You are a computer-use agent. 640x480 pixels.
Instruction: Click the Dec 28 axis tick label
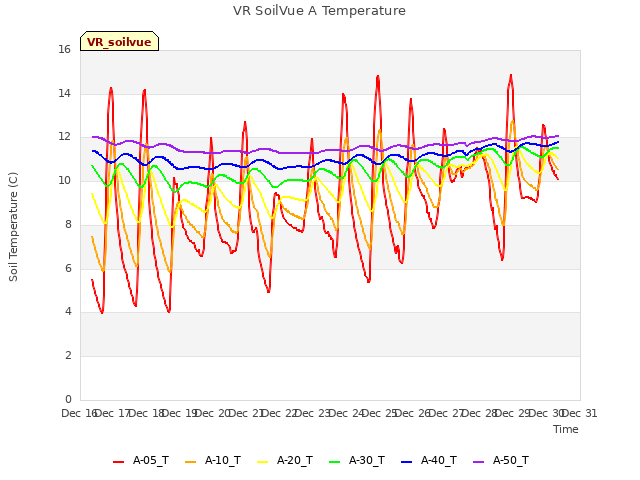tap(480, 413)
